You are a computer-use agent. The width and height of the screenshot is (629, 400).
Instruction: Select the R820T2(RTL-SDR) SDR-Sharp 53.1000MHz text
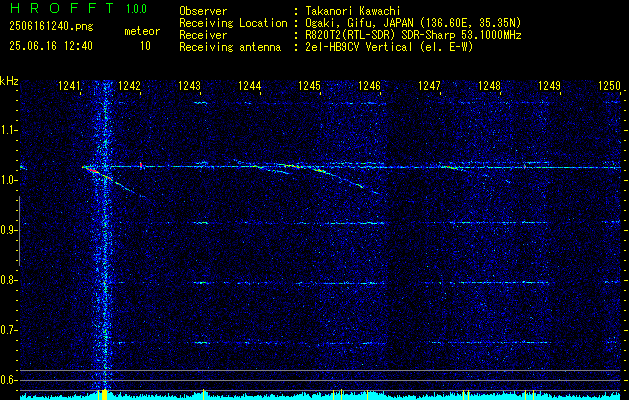click(413, 35)
